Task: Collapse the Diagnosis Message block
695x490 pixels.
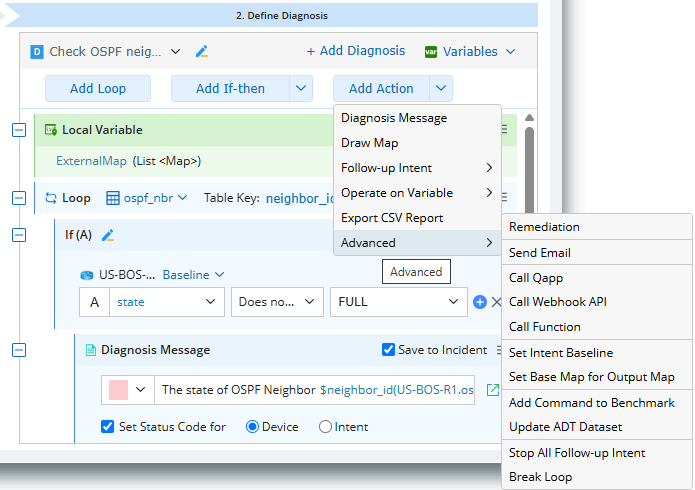Action: [x=18, y=350]
